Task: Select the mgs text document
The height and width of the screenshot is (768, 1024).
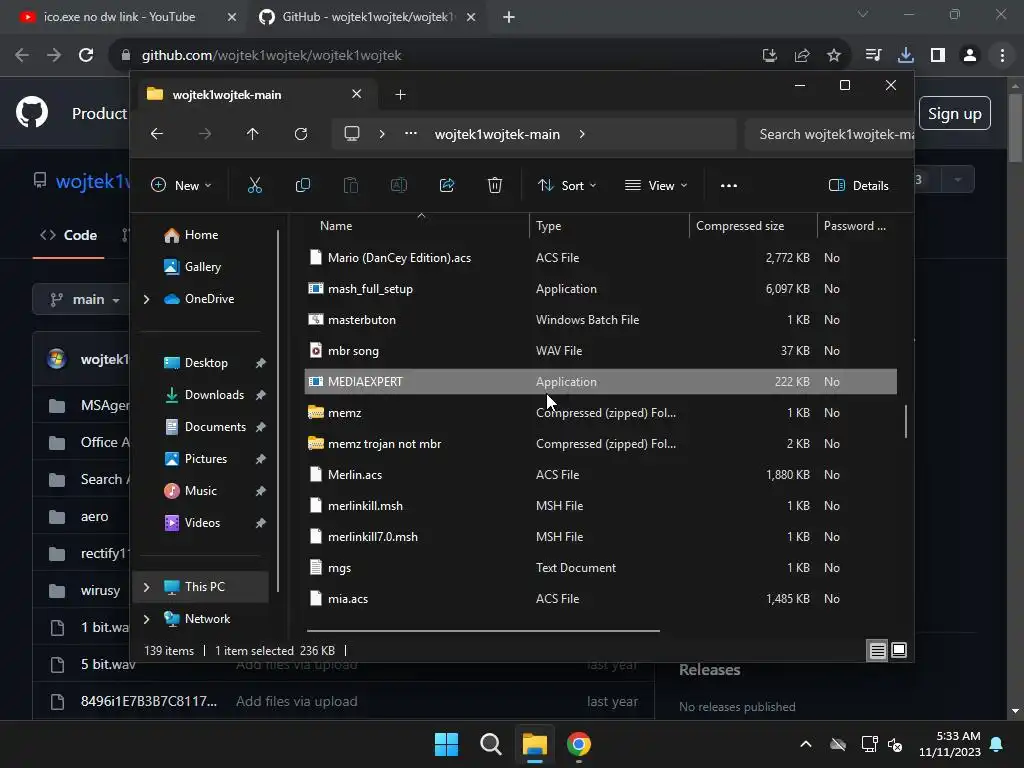Action: [601, 568]
